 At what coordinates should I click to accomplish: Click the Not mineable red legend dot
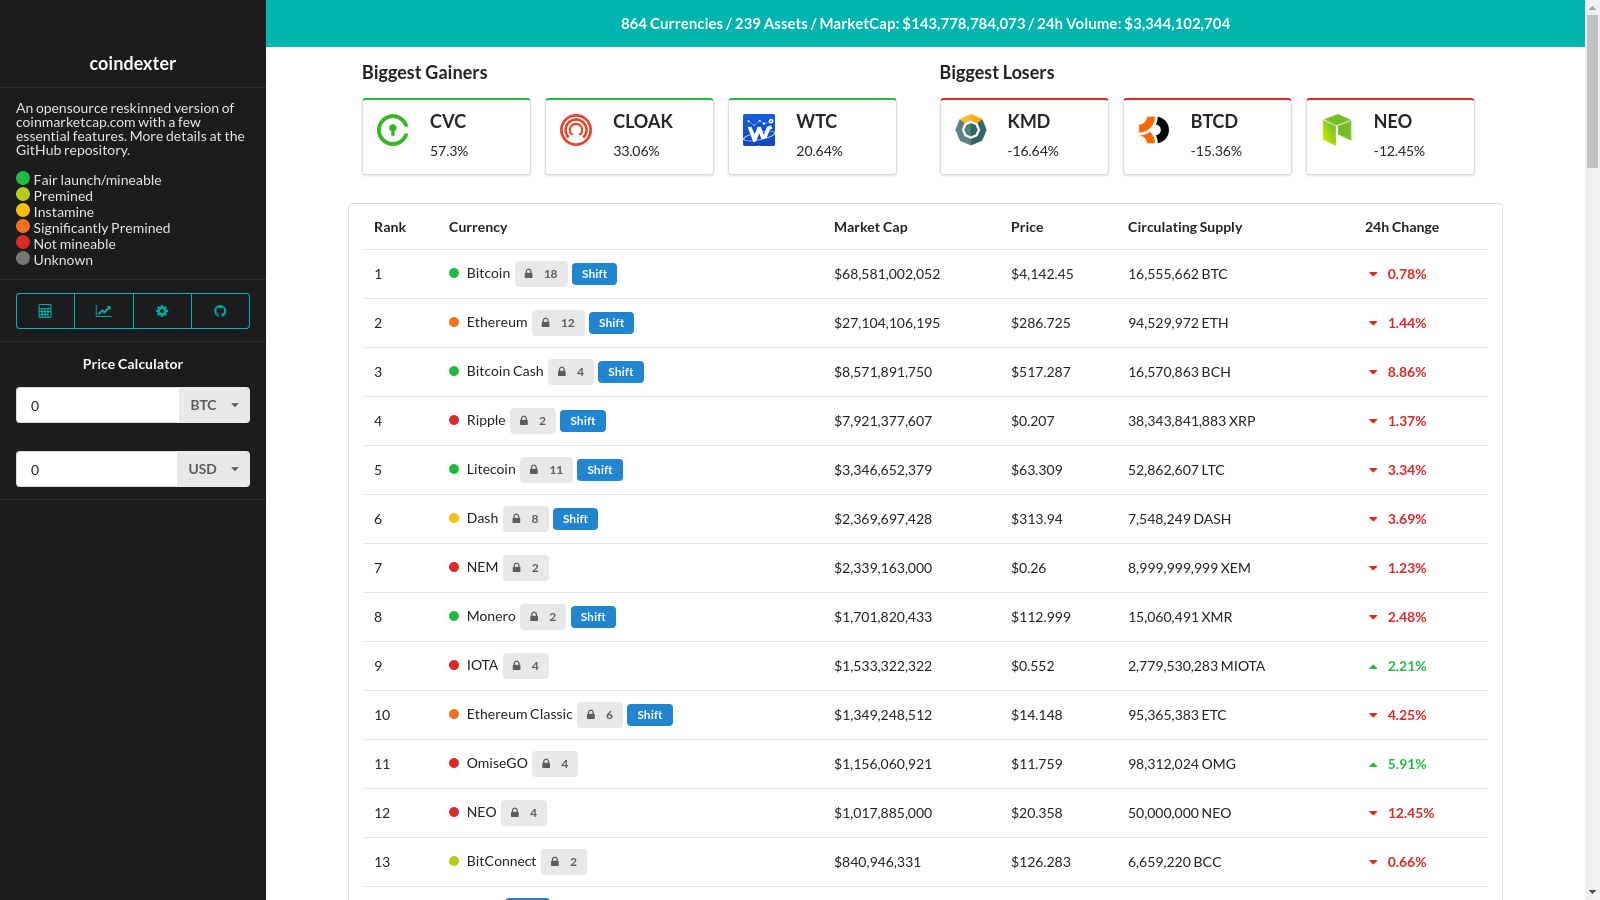click(23, 242)
